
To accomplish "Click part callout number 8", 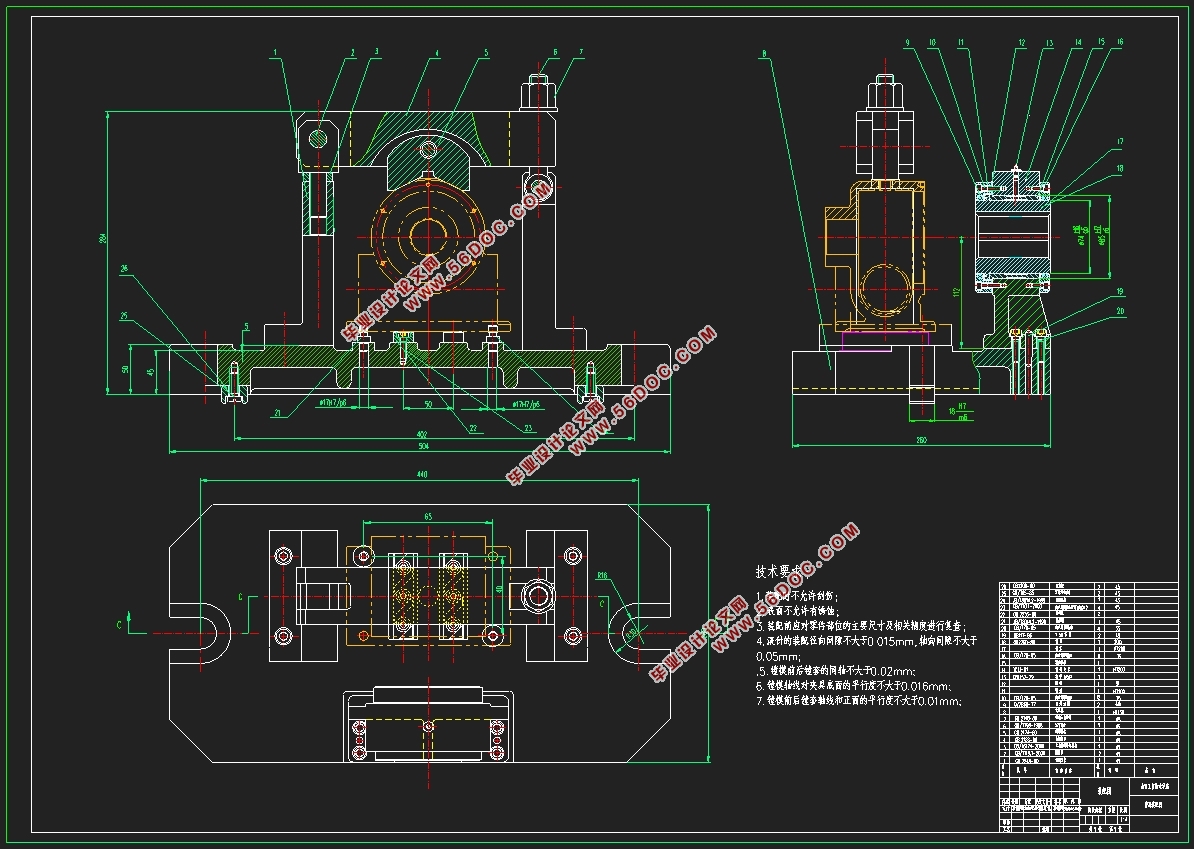I will [763, 53].
